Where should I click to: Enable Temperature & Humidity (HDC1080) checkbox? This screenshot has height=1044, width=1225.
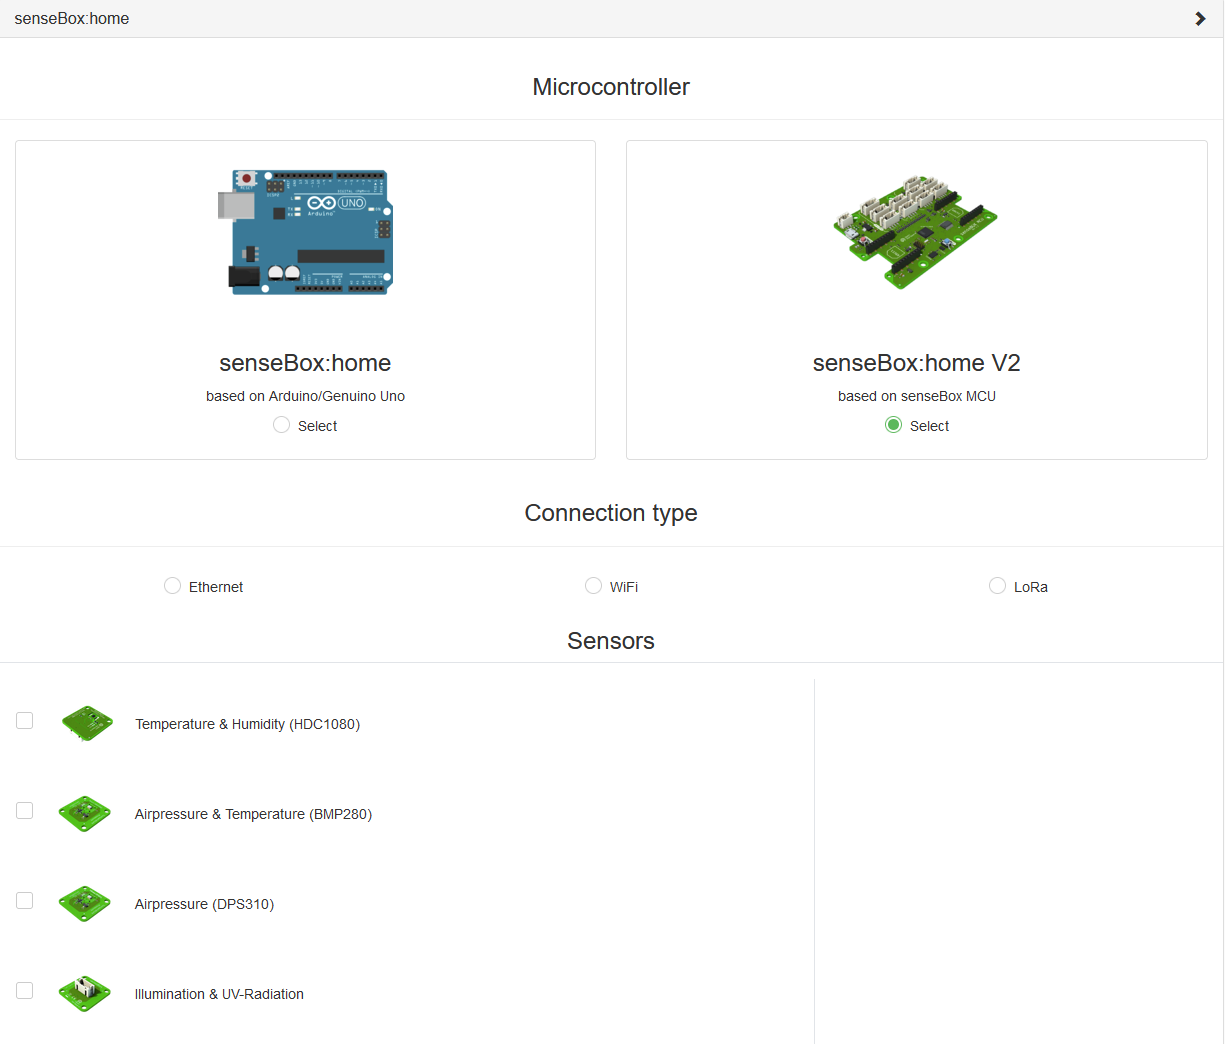click(x=25, y=721)
